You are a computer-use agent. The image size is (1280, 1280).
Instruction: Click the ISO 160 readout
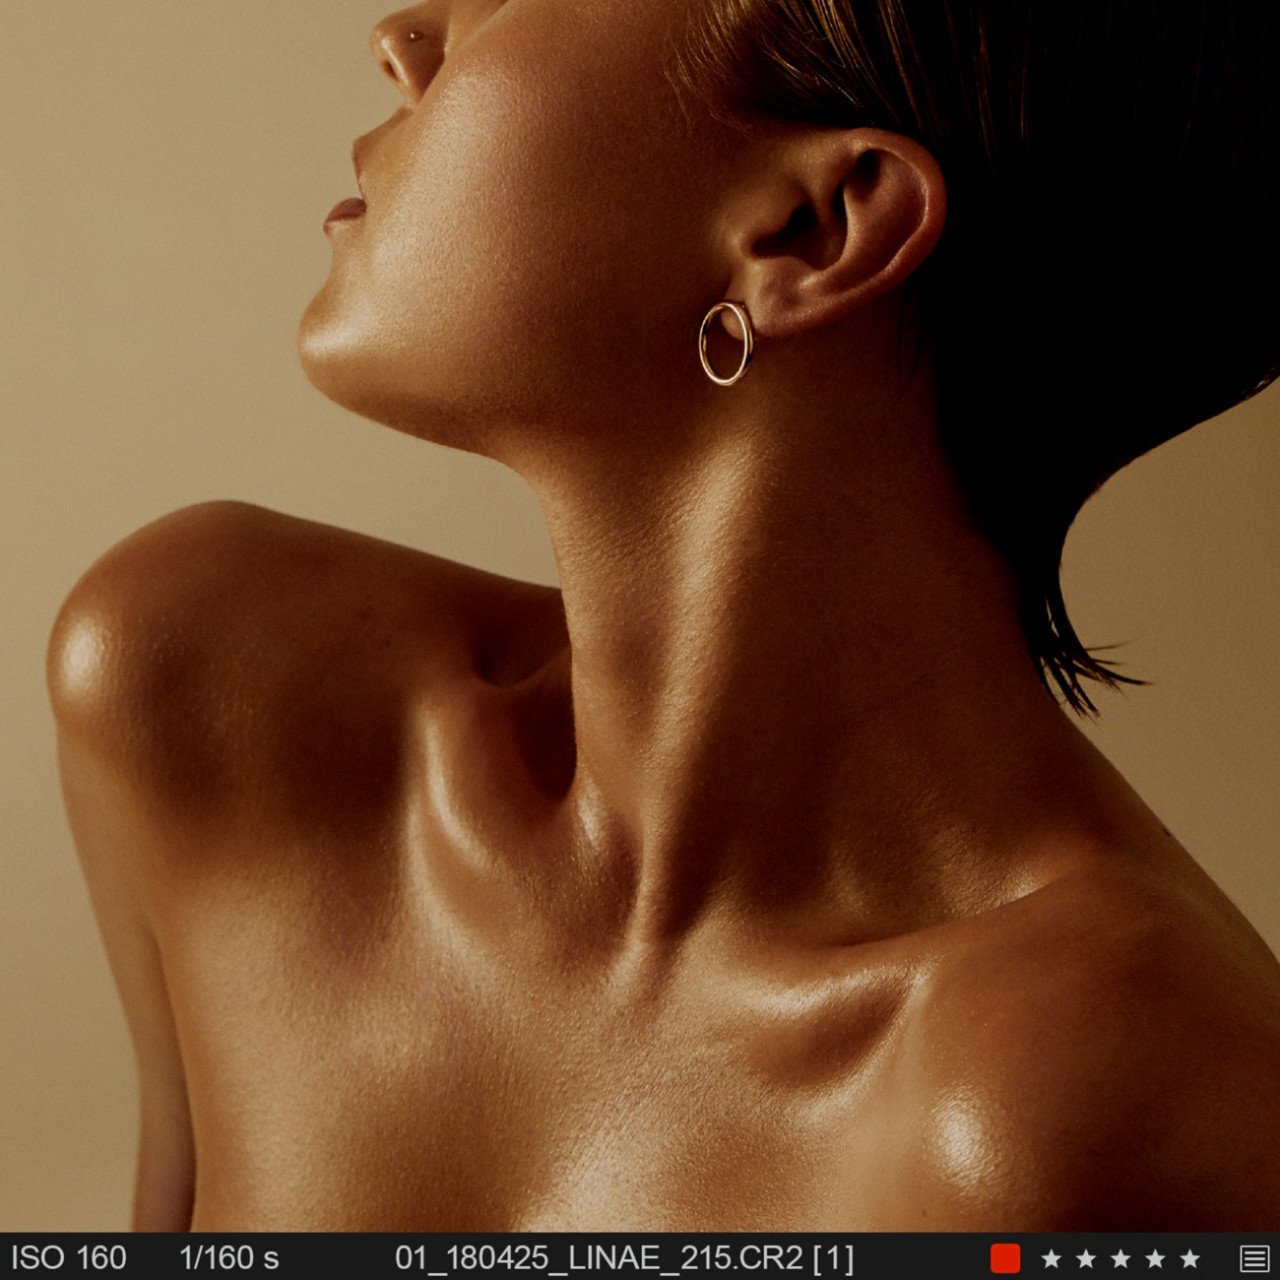69,1258
